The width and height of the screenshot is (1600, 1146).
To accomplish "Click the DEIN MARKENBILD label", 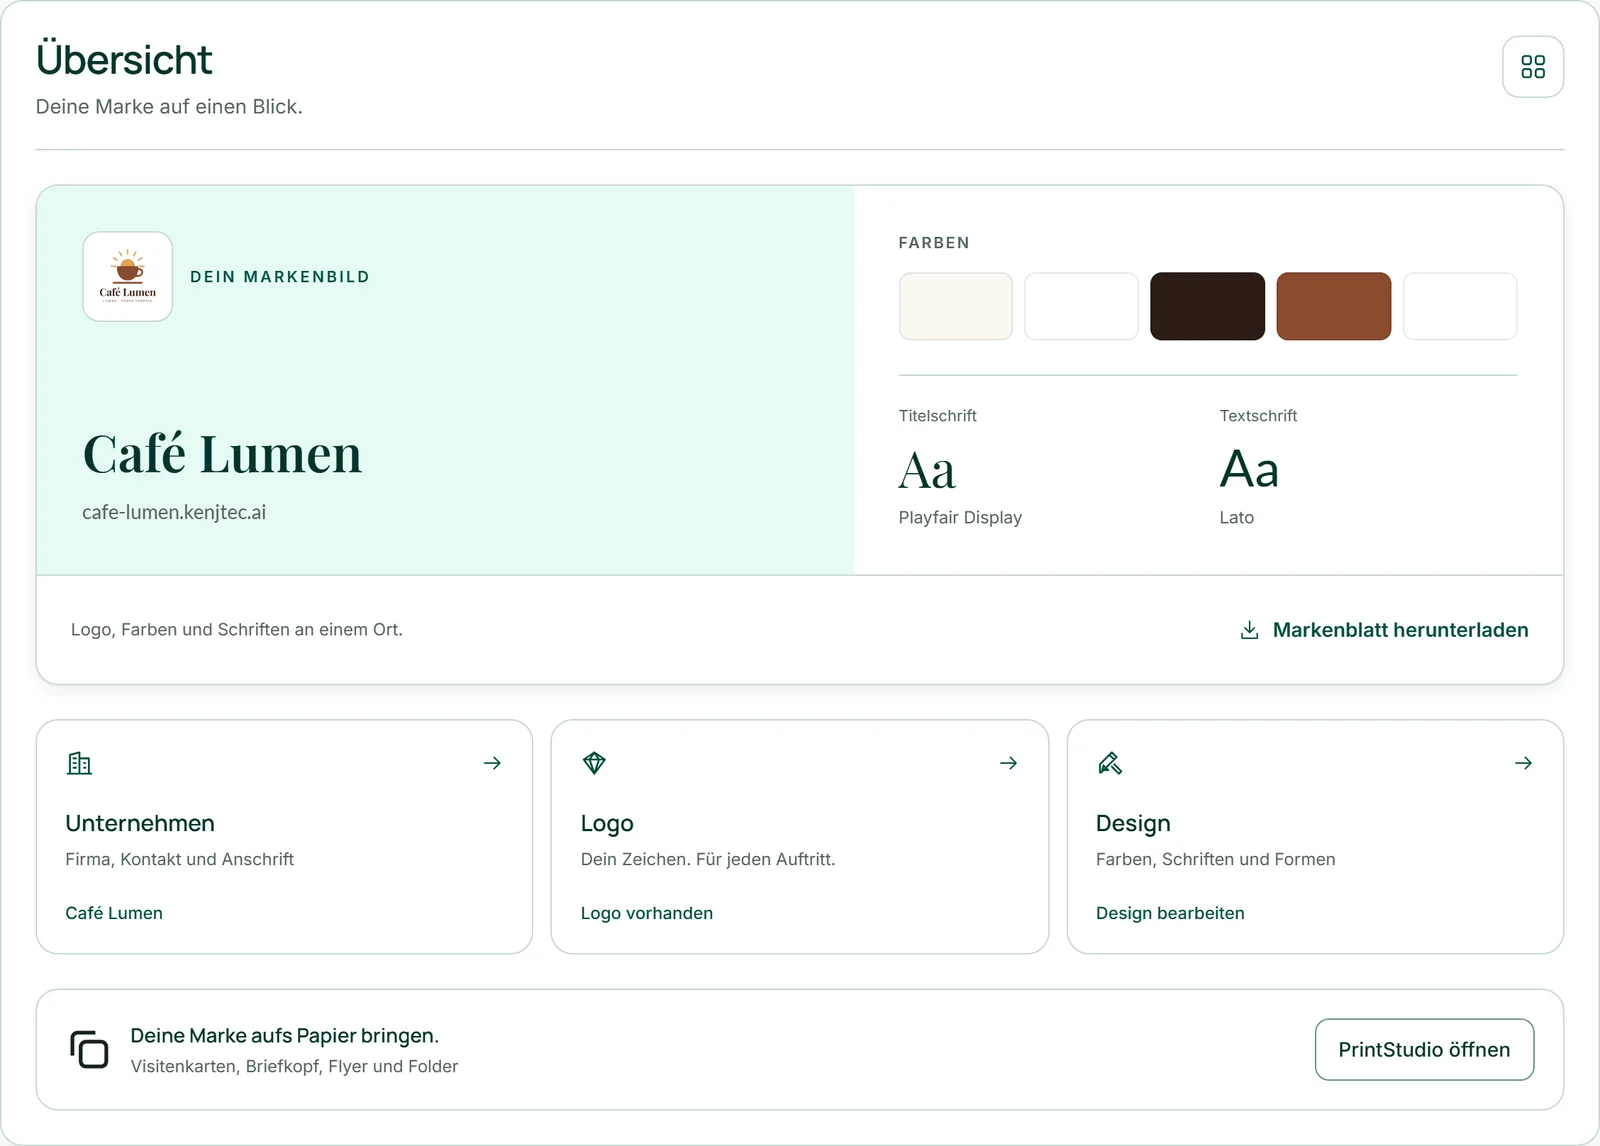I will point(280,277).
